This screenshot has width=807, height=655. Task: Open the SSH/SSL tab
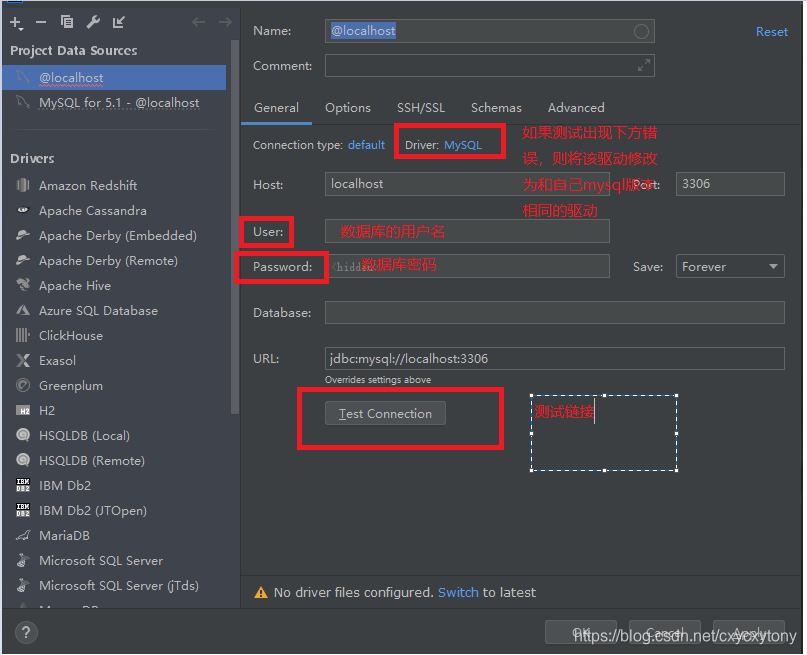(421, 108)
